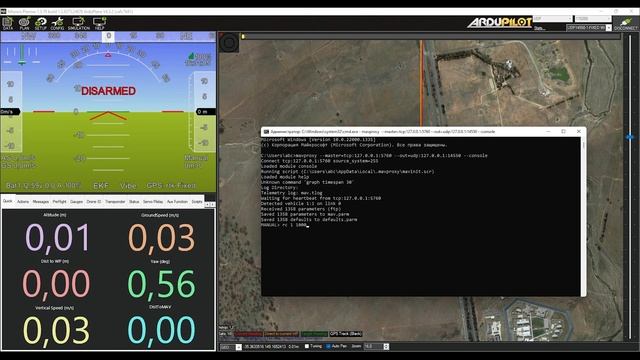
Task: Open the HELP screen
Action: point(100,23)
